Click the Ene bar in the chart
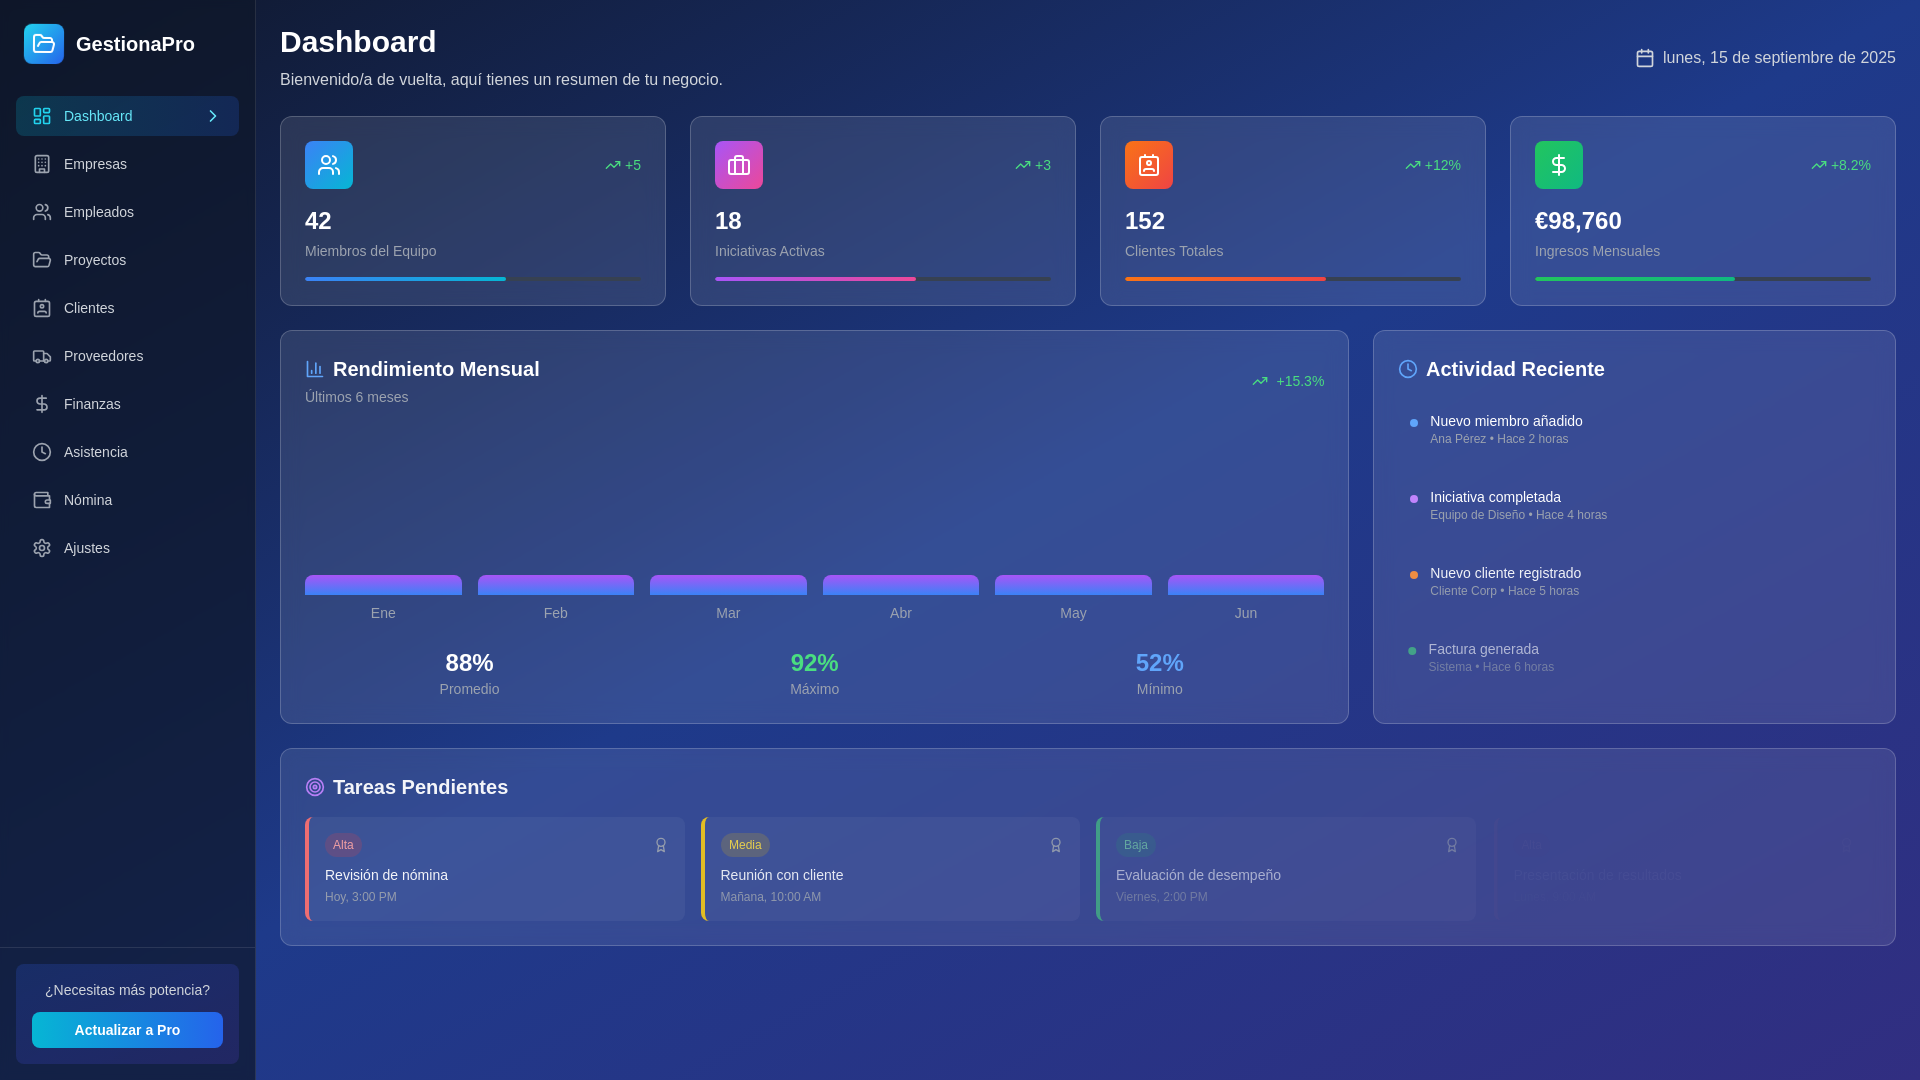Image resolution: width=1920 pixels, height=1080 pixels. (x=383, y=585)
